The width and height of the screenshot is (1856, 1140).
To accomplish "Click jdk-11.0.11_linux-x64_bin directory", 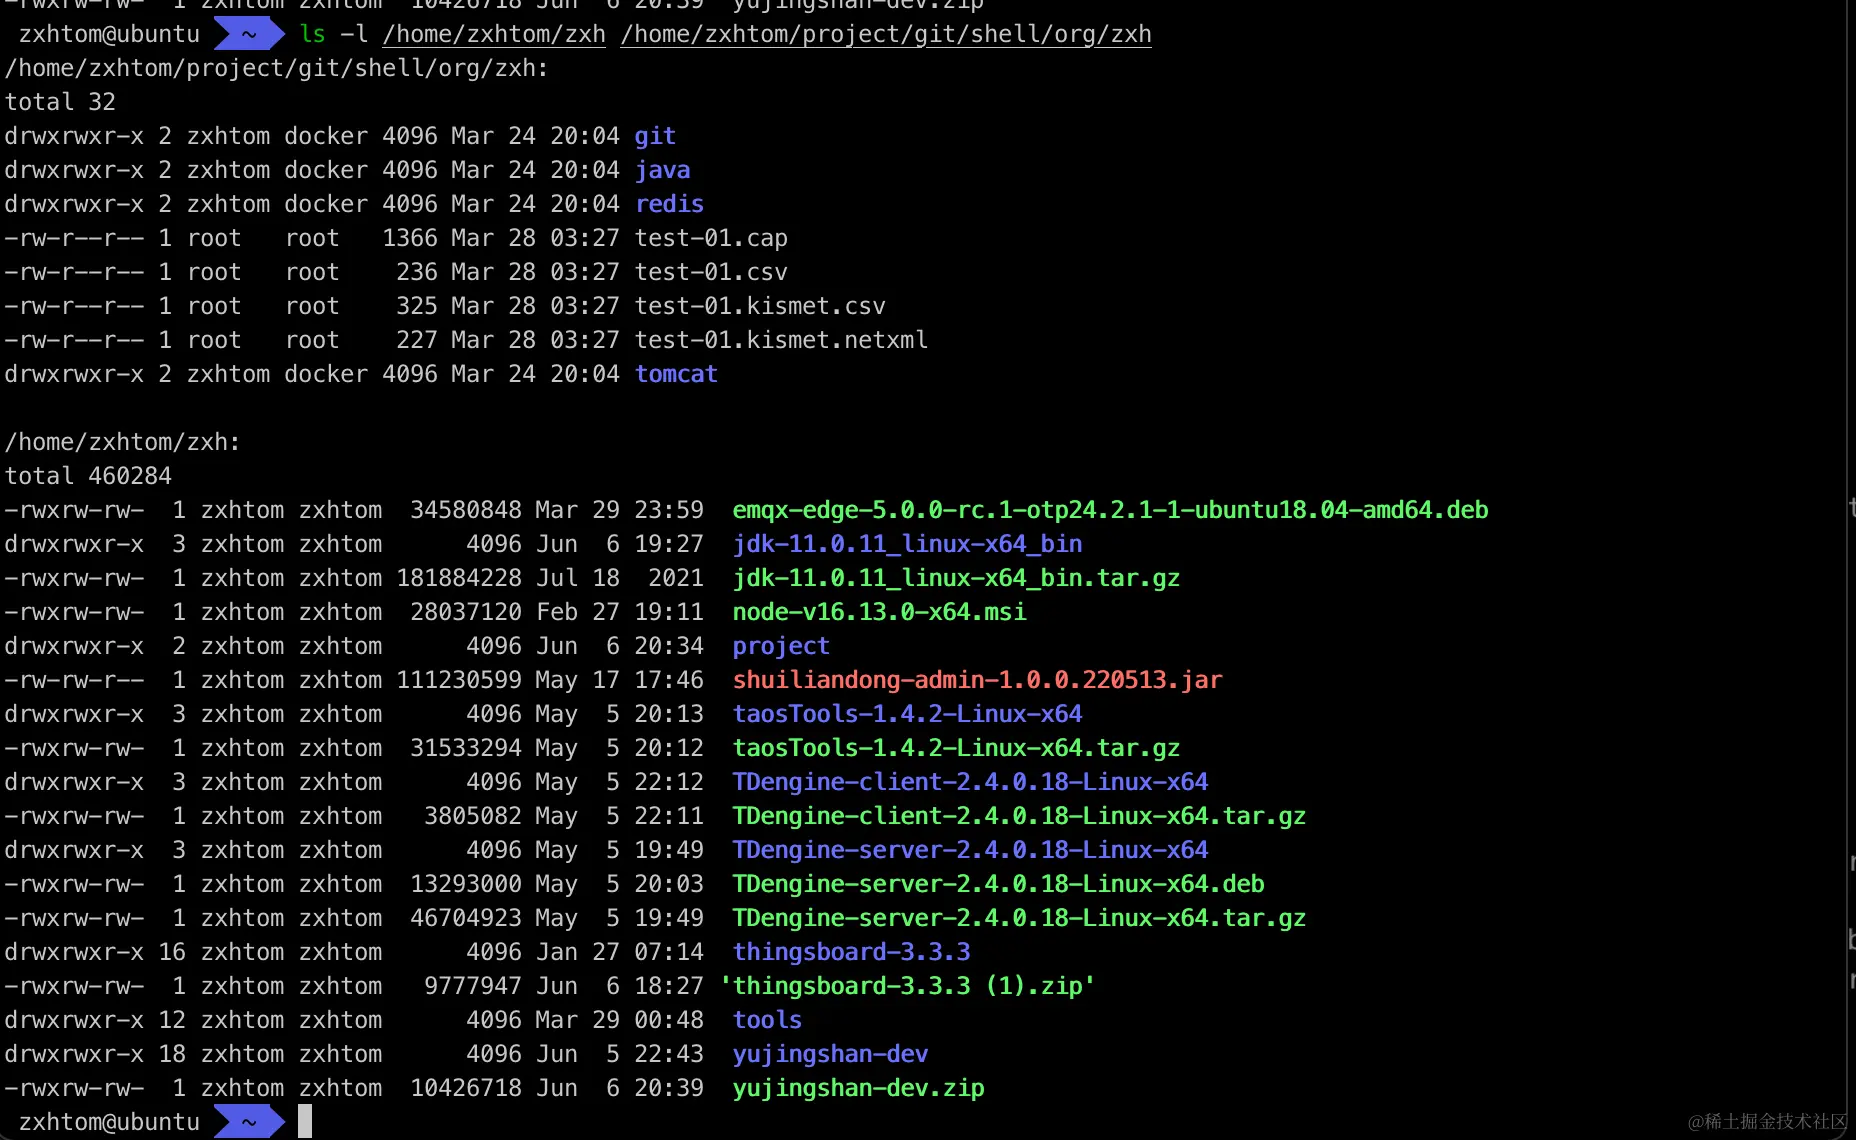I will [907, 544].
